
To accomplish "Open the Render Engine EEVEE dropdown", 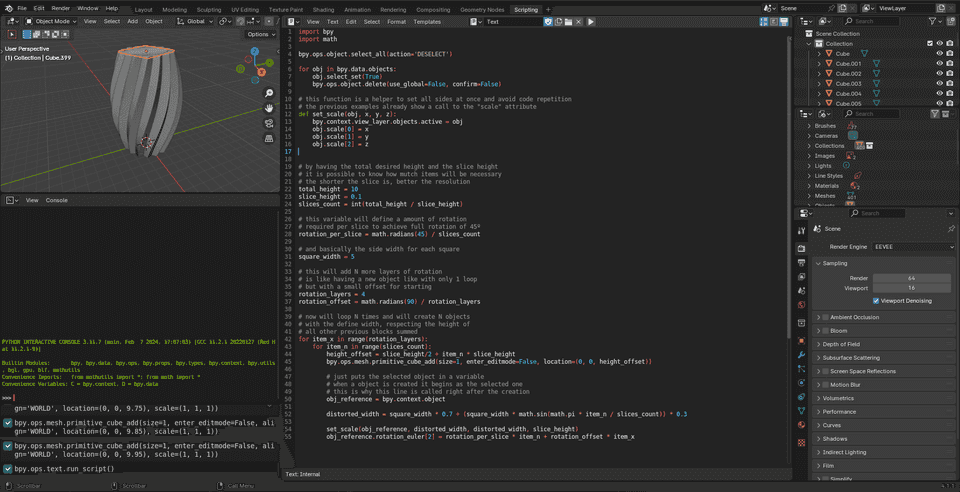I will (912, 246).
